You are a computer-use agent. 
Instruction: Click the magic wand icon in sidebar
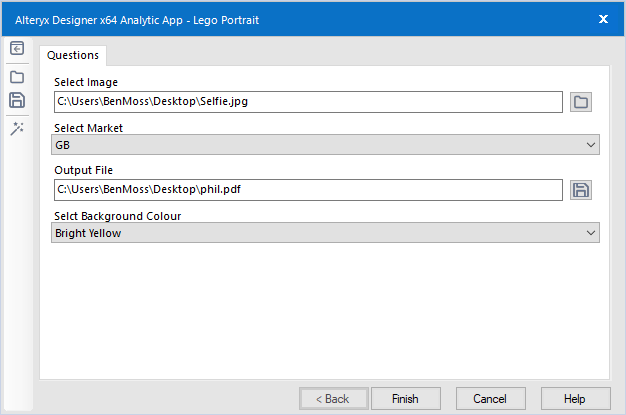click(x=17, y=128)
